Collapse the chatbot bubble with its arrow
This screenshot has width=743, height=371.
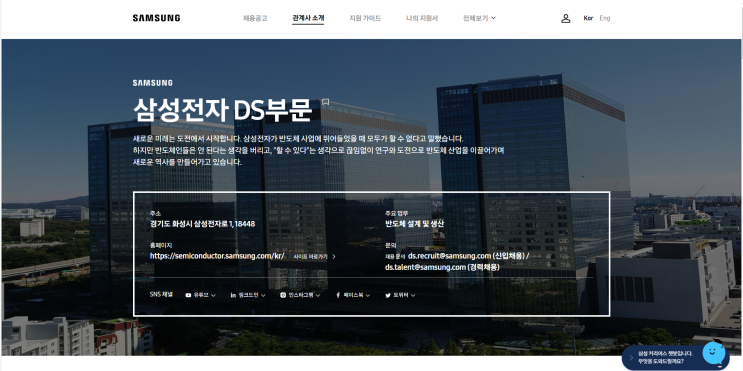tap(631, 358)
